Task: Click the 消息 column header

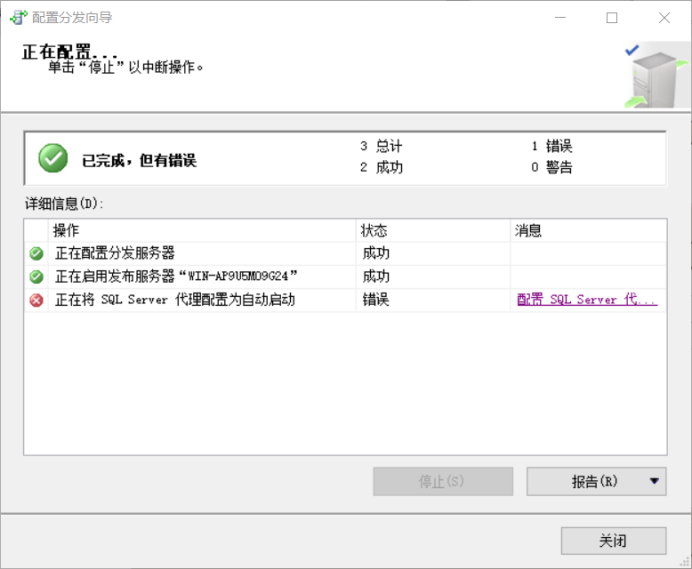Action: [x=587, y=231]
